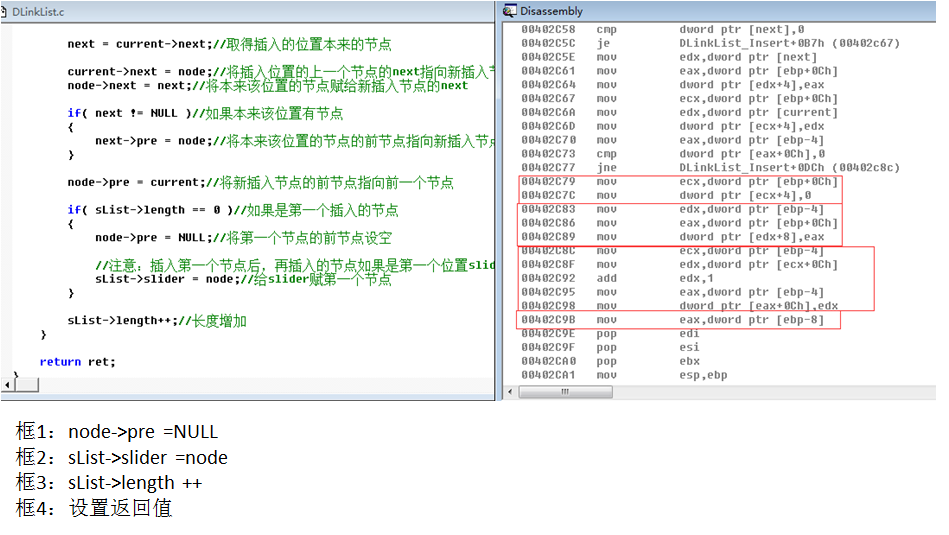The height and width of the screenshot is (535, 949).
Task: Click disassembly row 00402C67
Action: pyautogui.click(x=679, y=99)
